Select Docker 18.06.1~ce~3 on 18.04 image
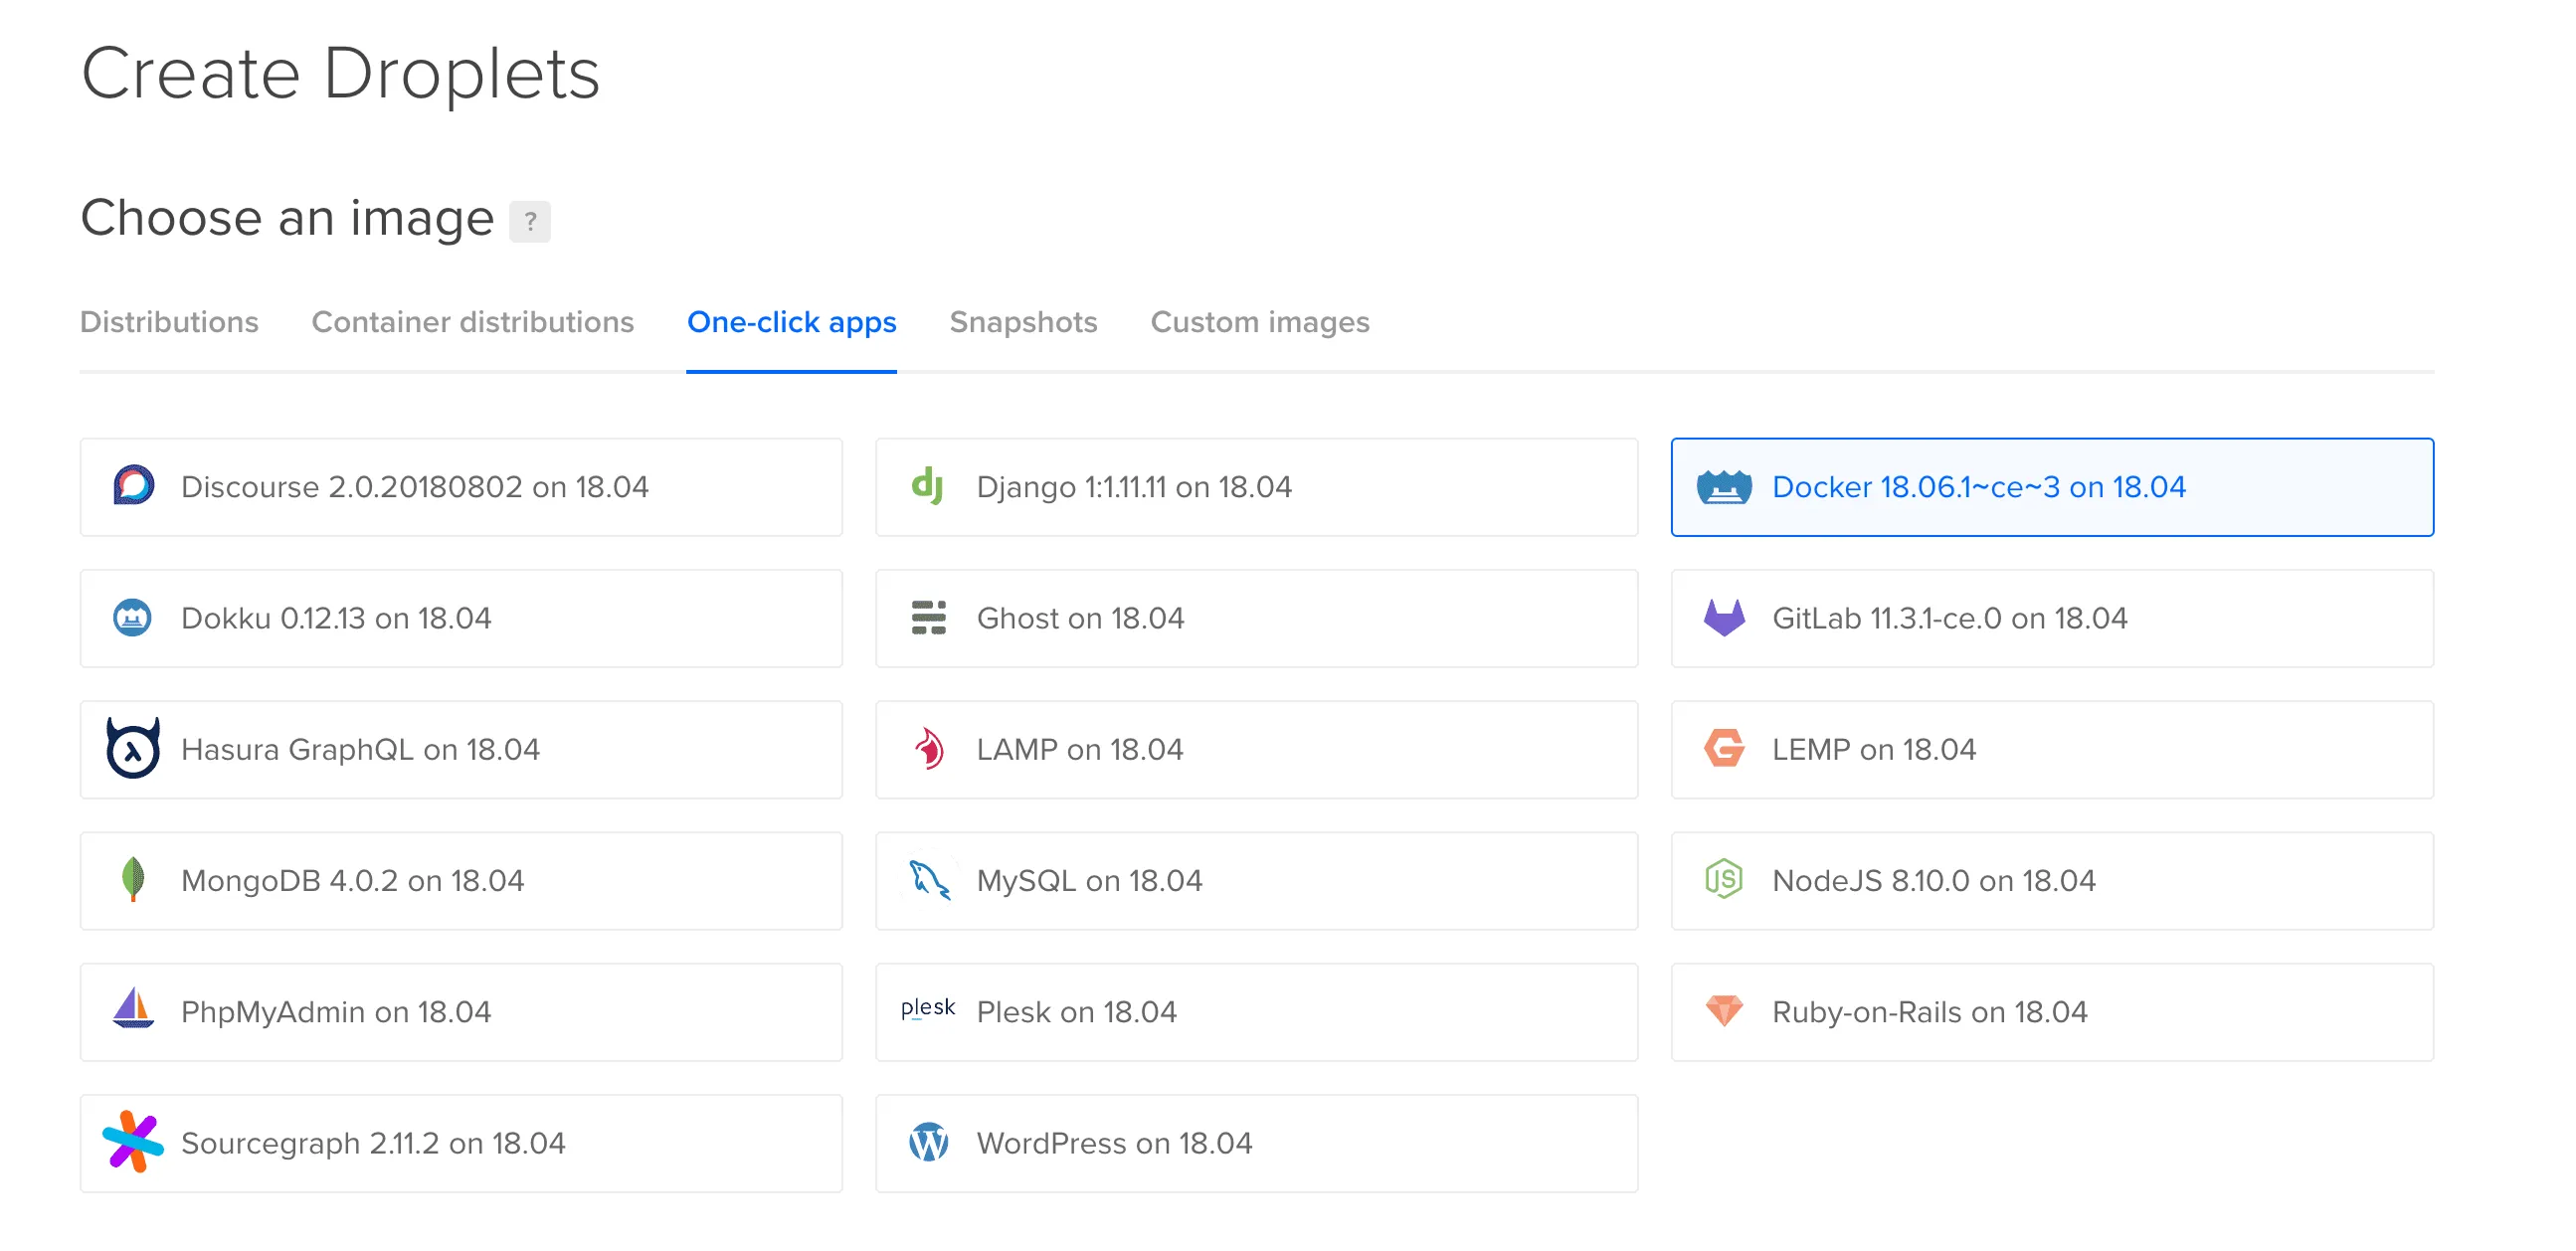This screenshot has width=2576, height=1251. [x=2051, y=487]
